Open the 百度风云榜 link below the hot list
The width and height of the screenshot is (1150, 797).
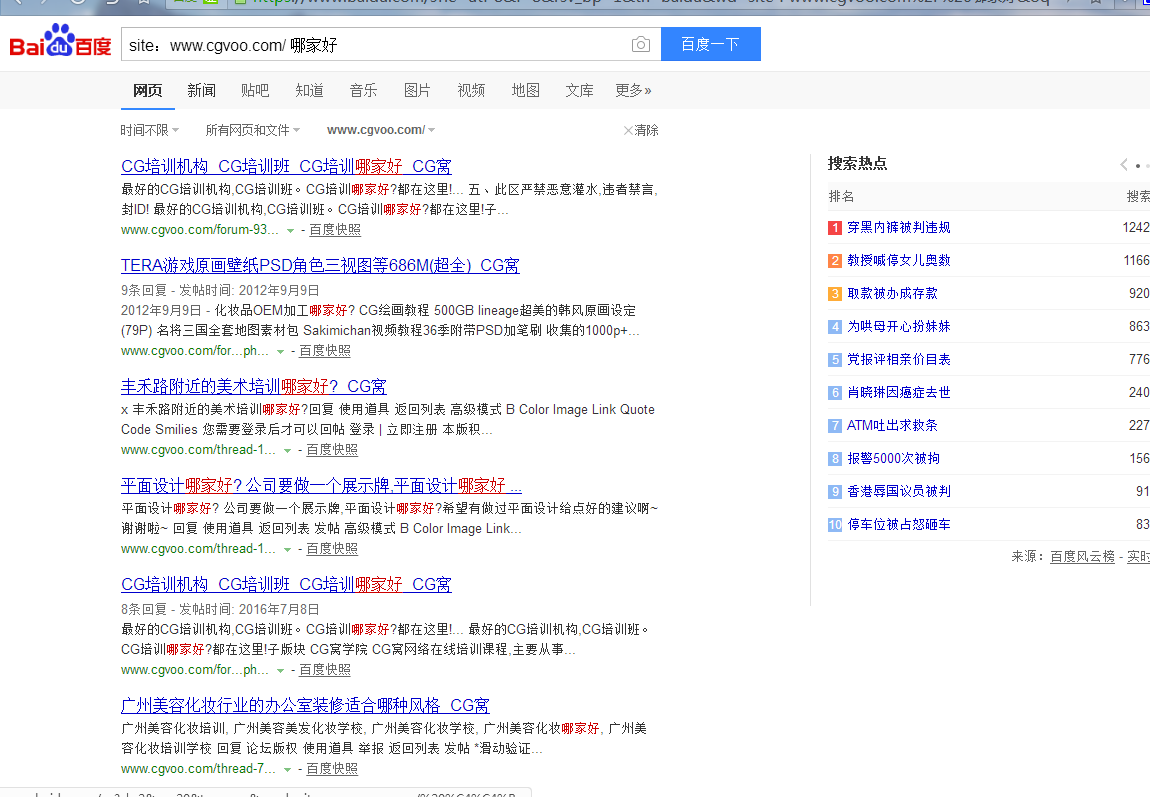click(x=1082, y=556)
